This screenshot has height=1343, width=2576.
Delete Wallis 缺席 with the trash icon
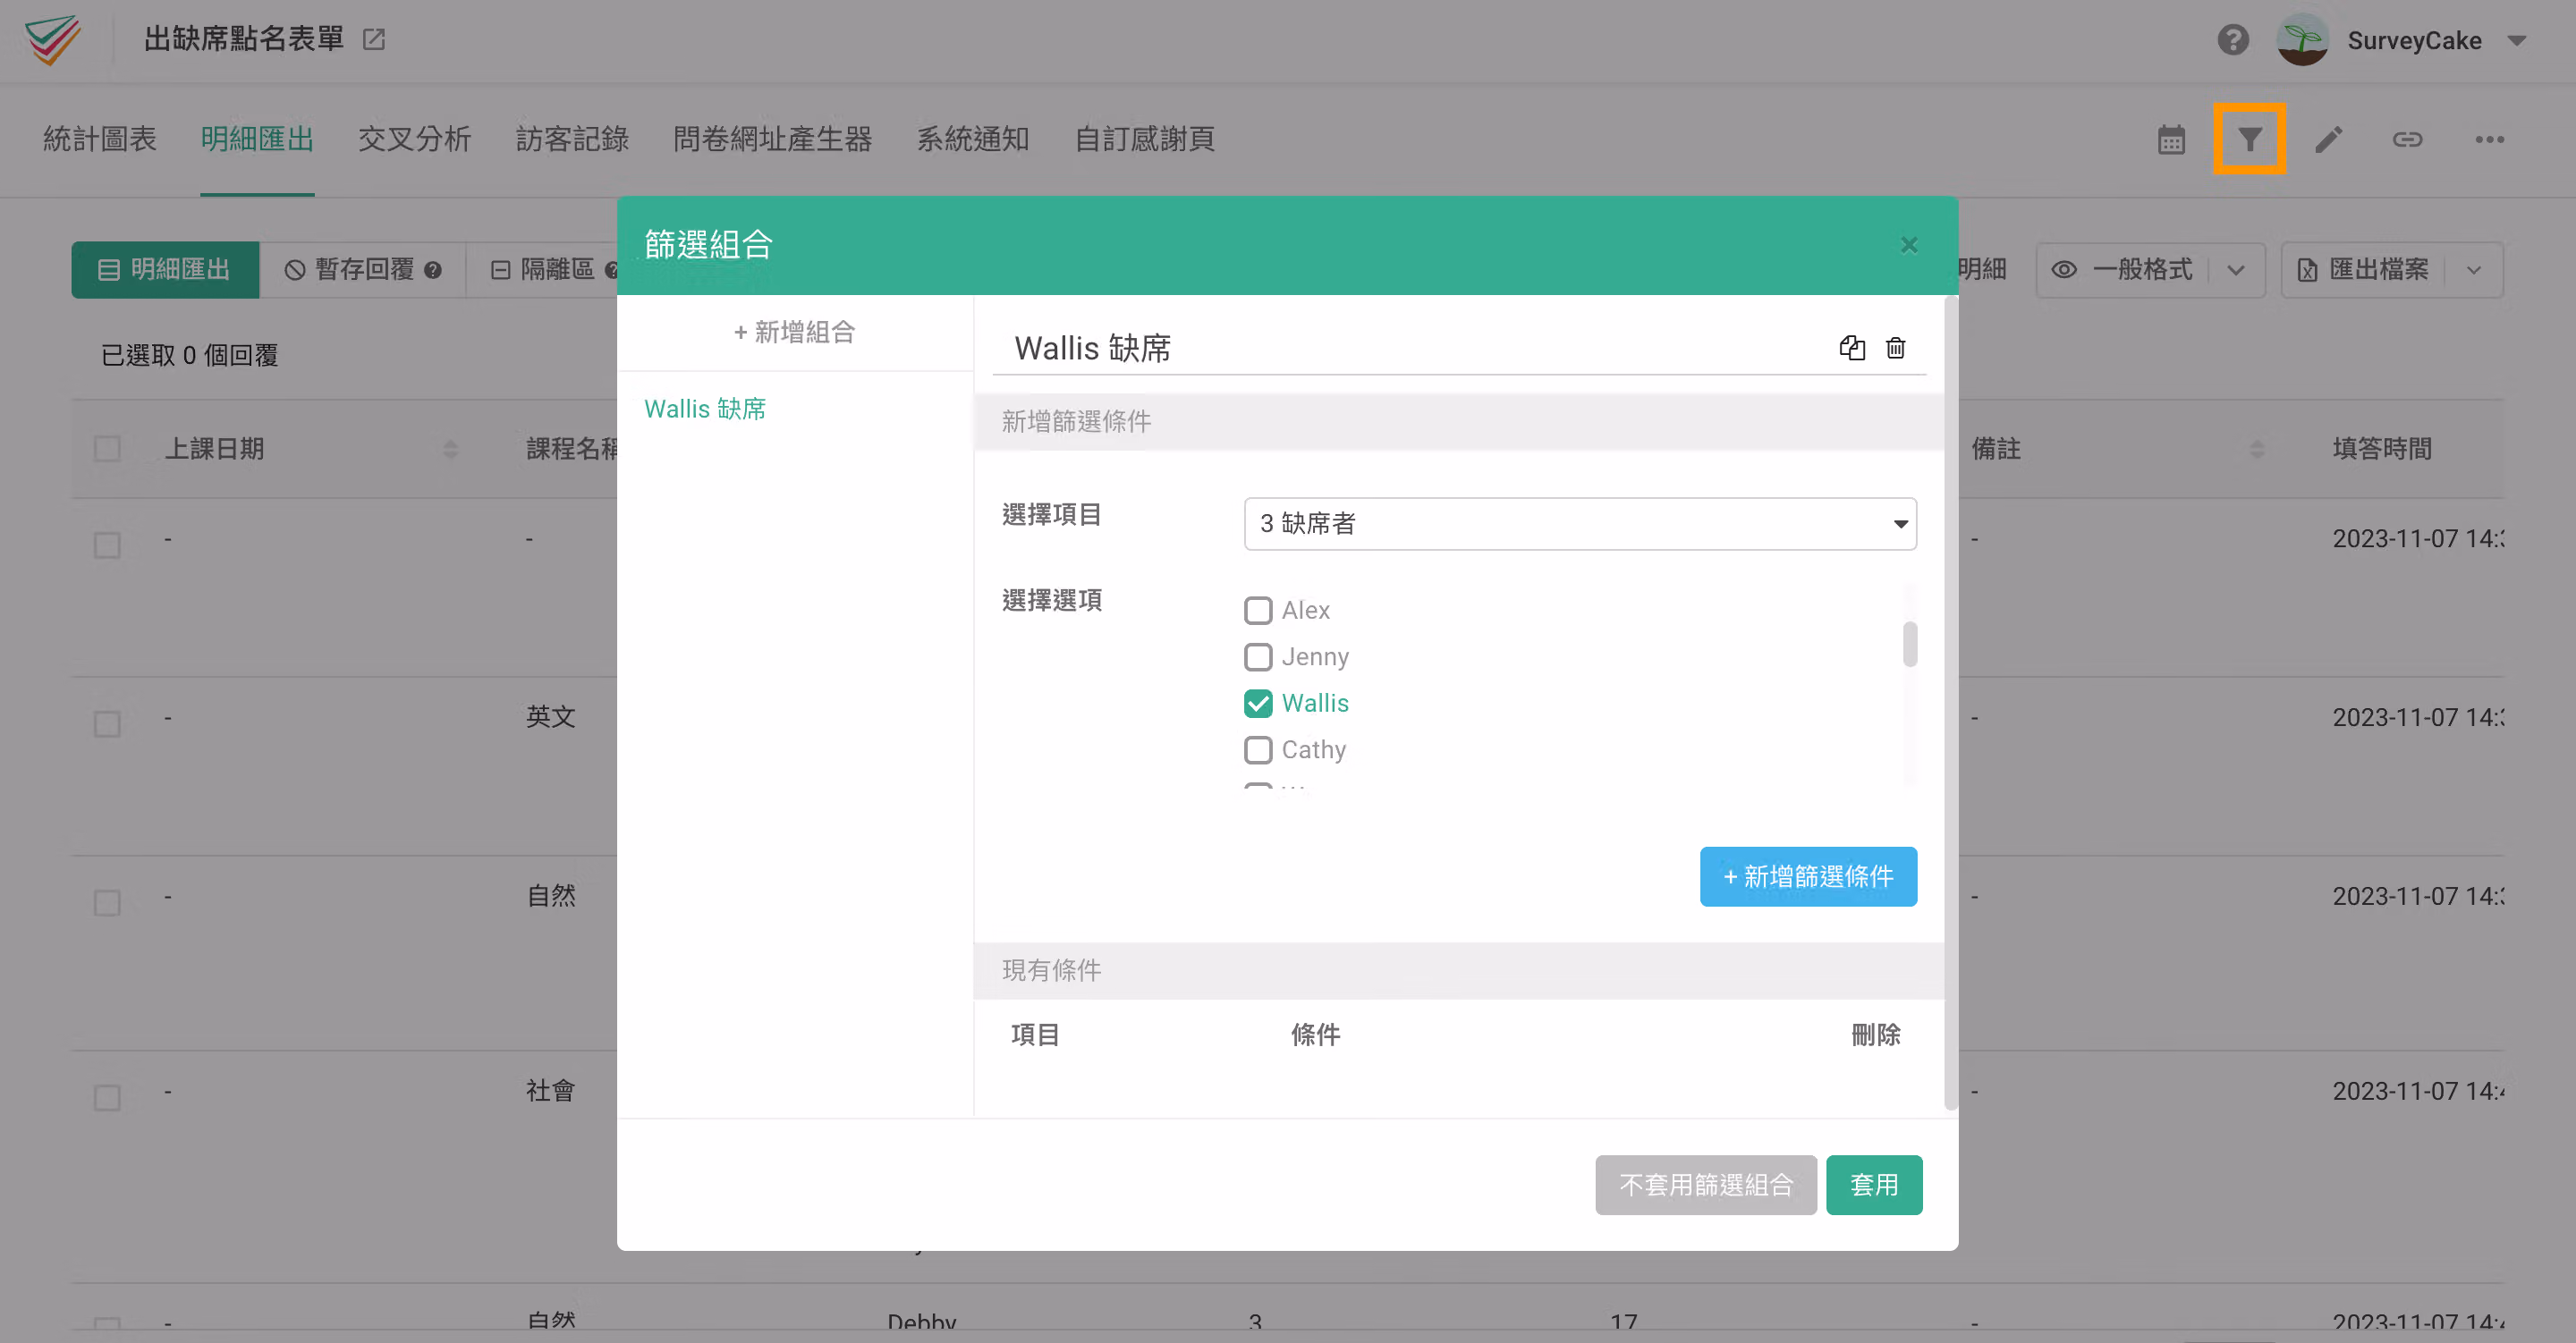[x=1895, y=348]
